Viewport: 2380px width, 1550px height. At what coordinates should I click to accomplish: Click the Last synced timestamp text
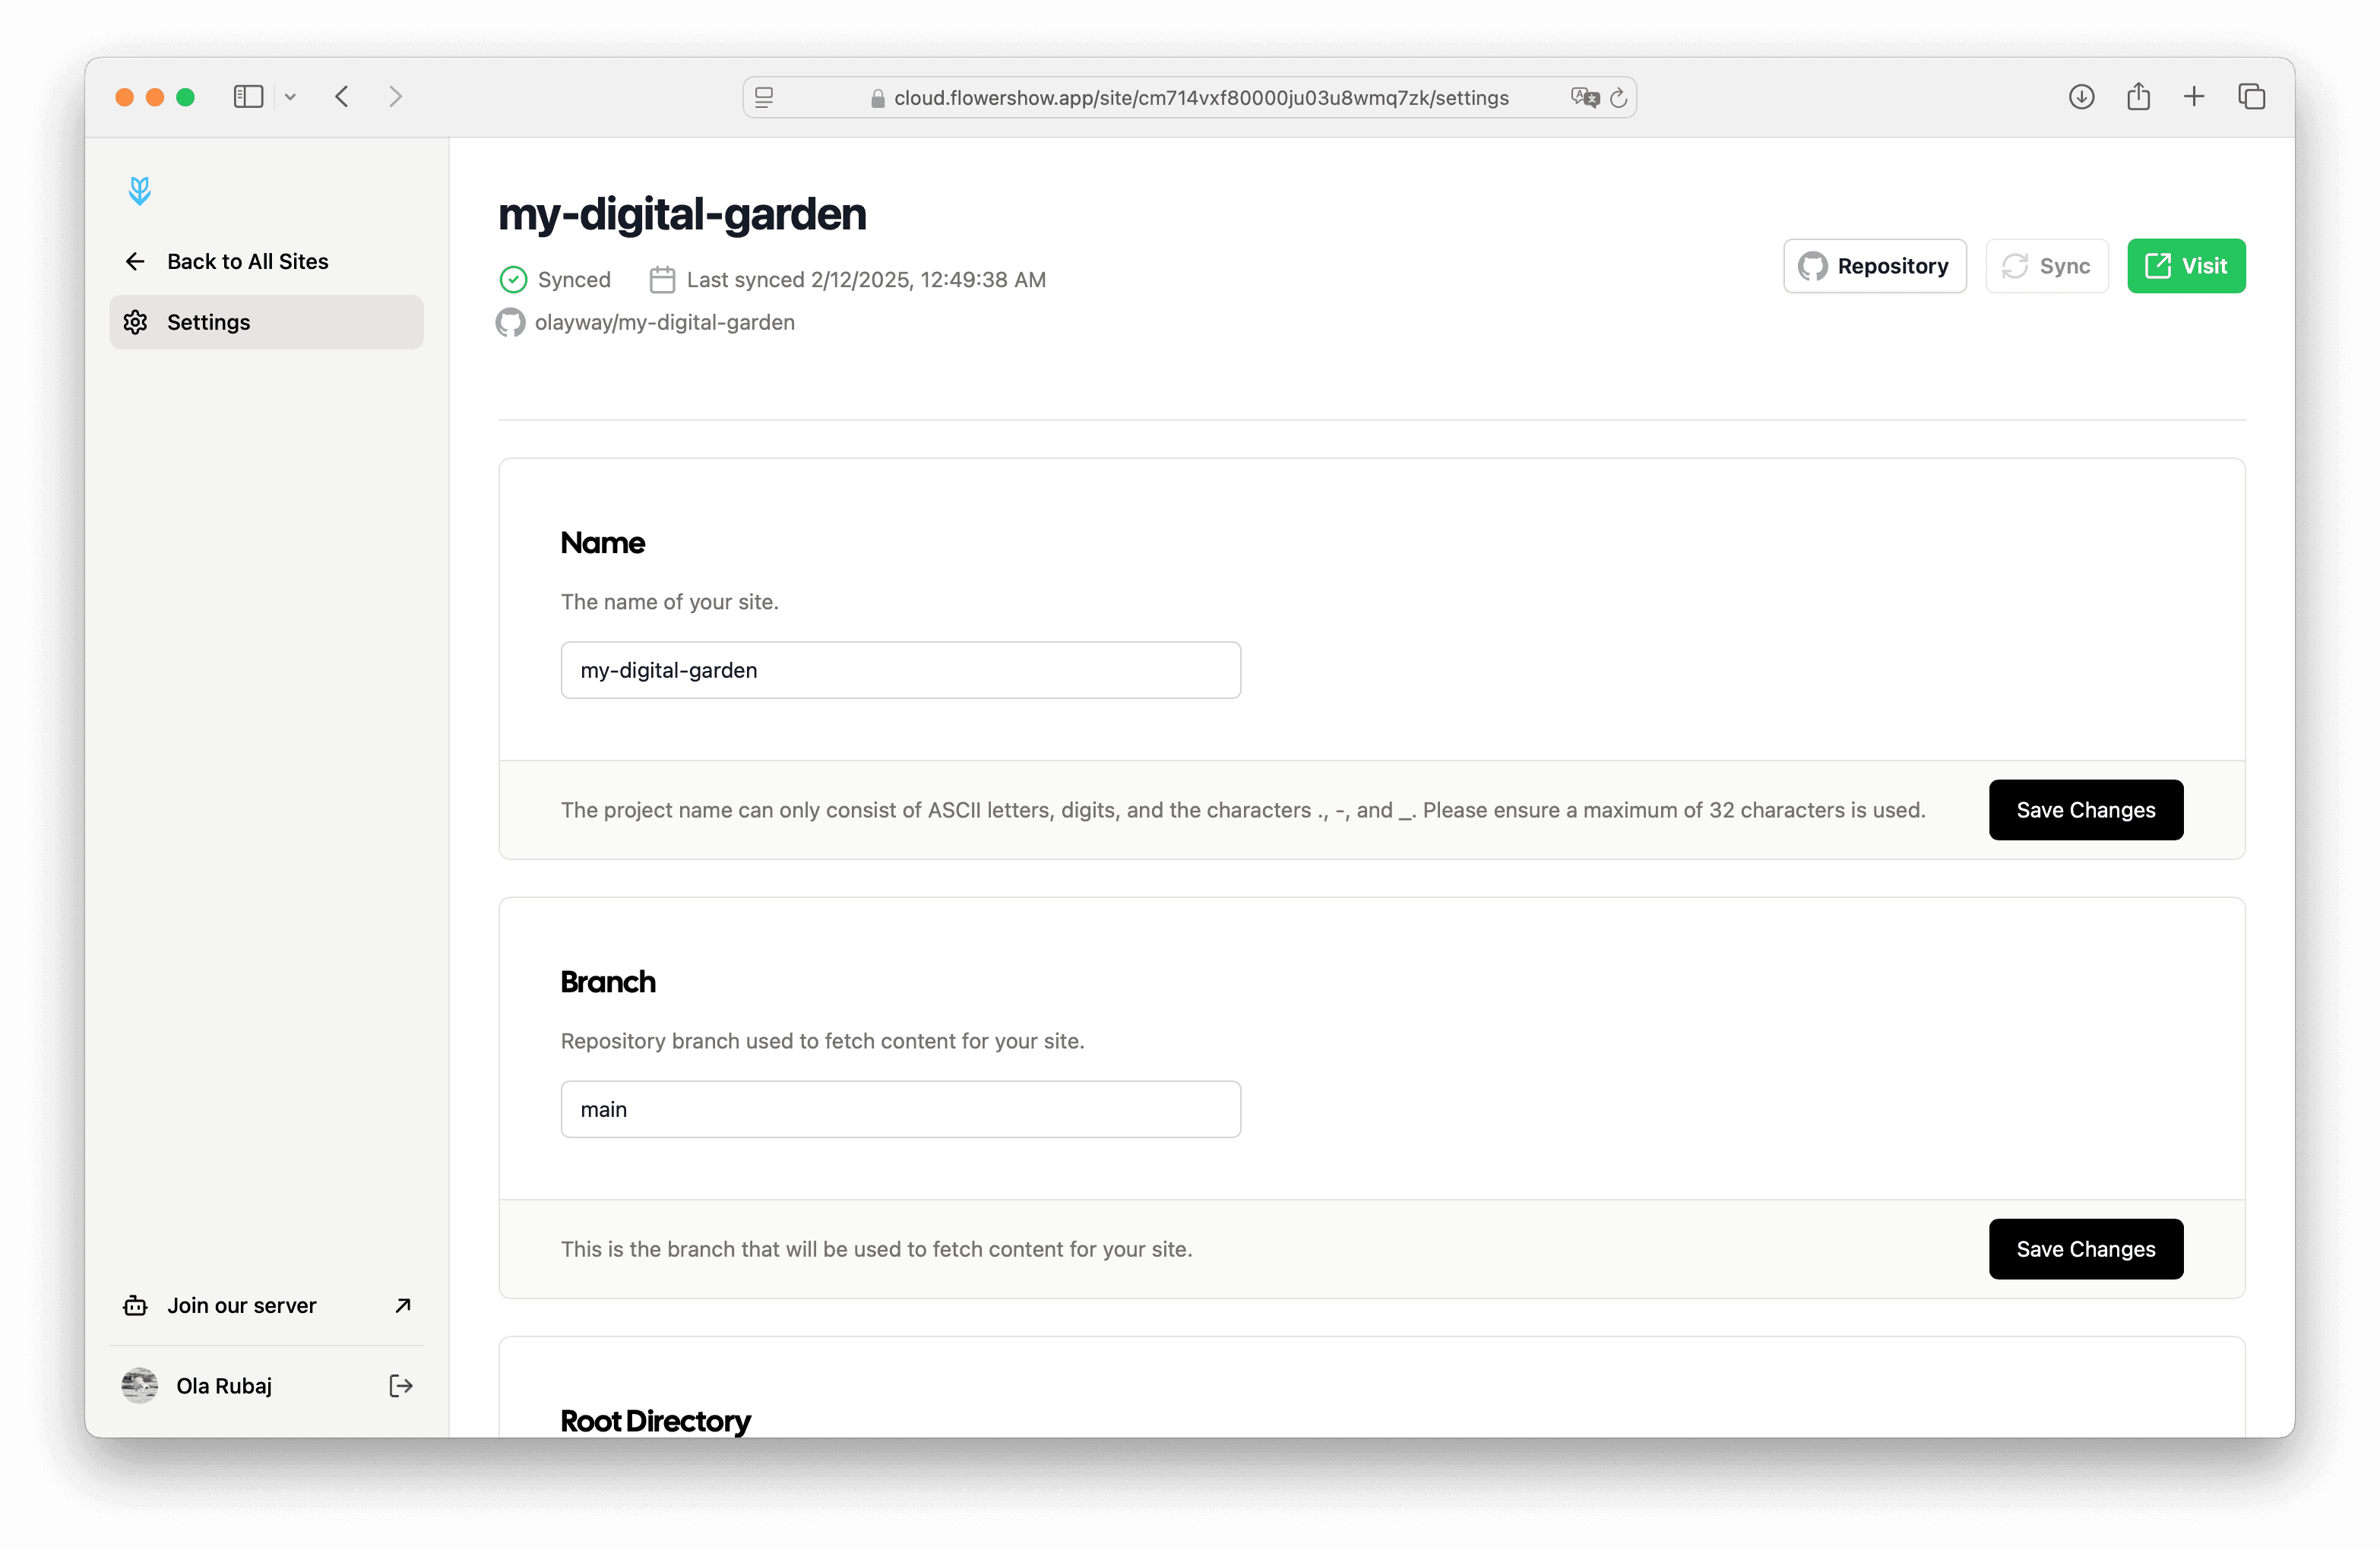pos(866,279)
